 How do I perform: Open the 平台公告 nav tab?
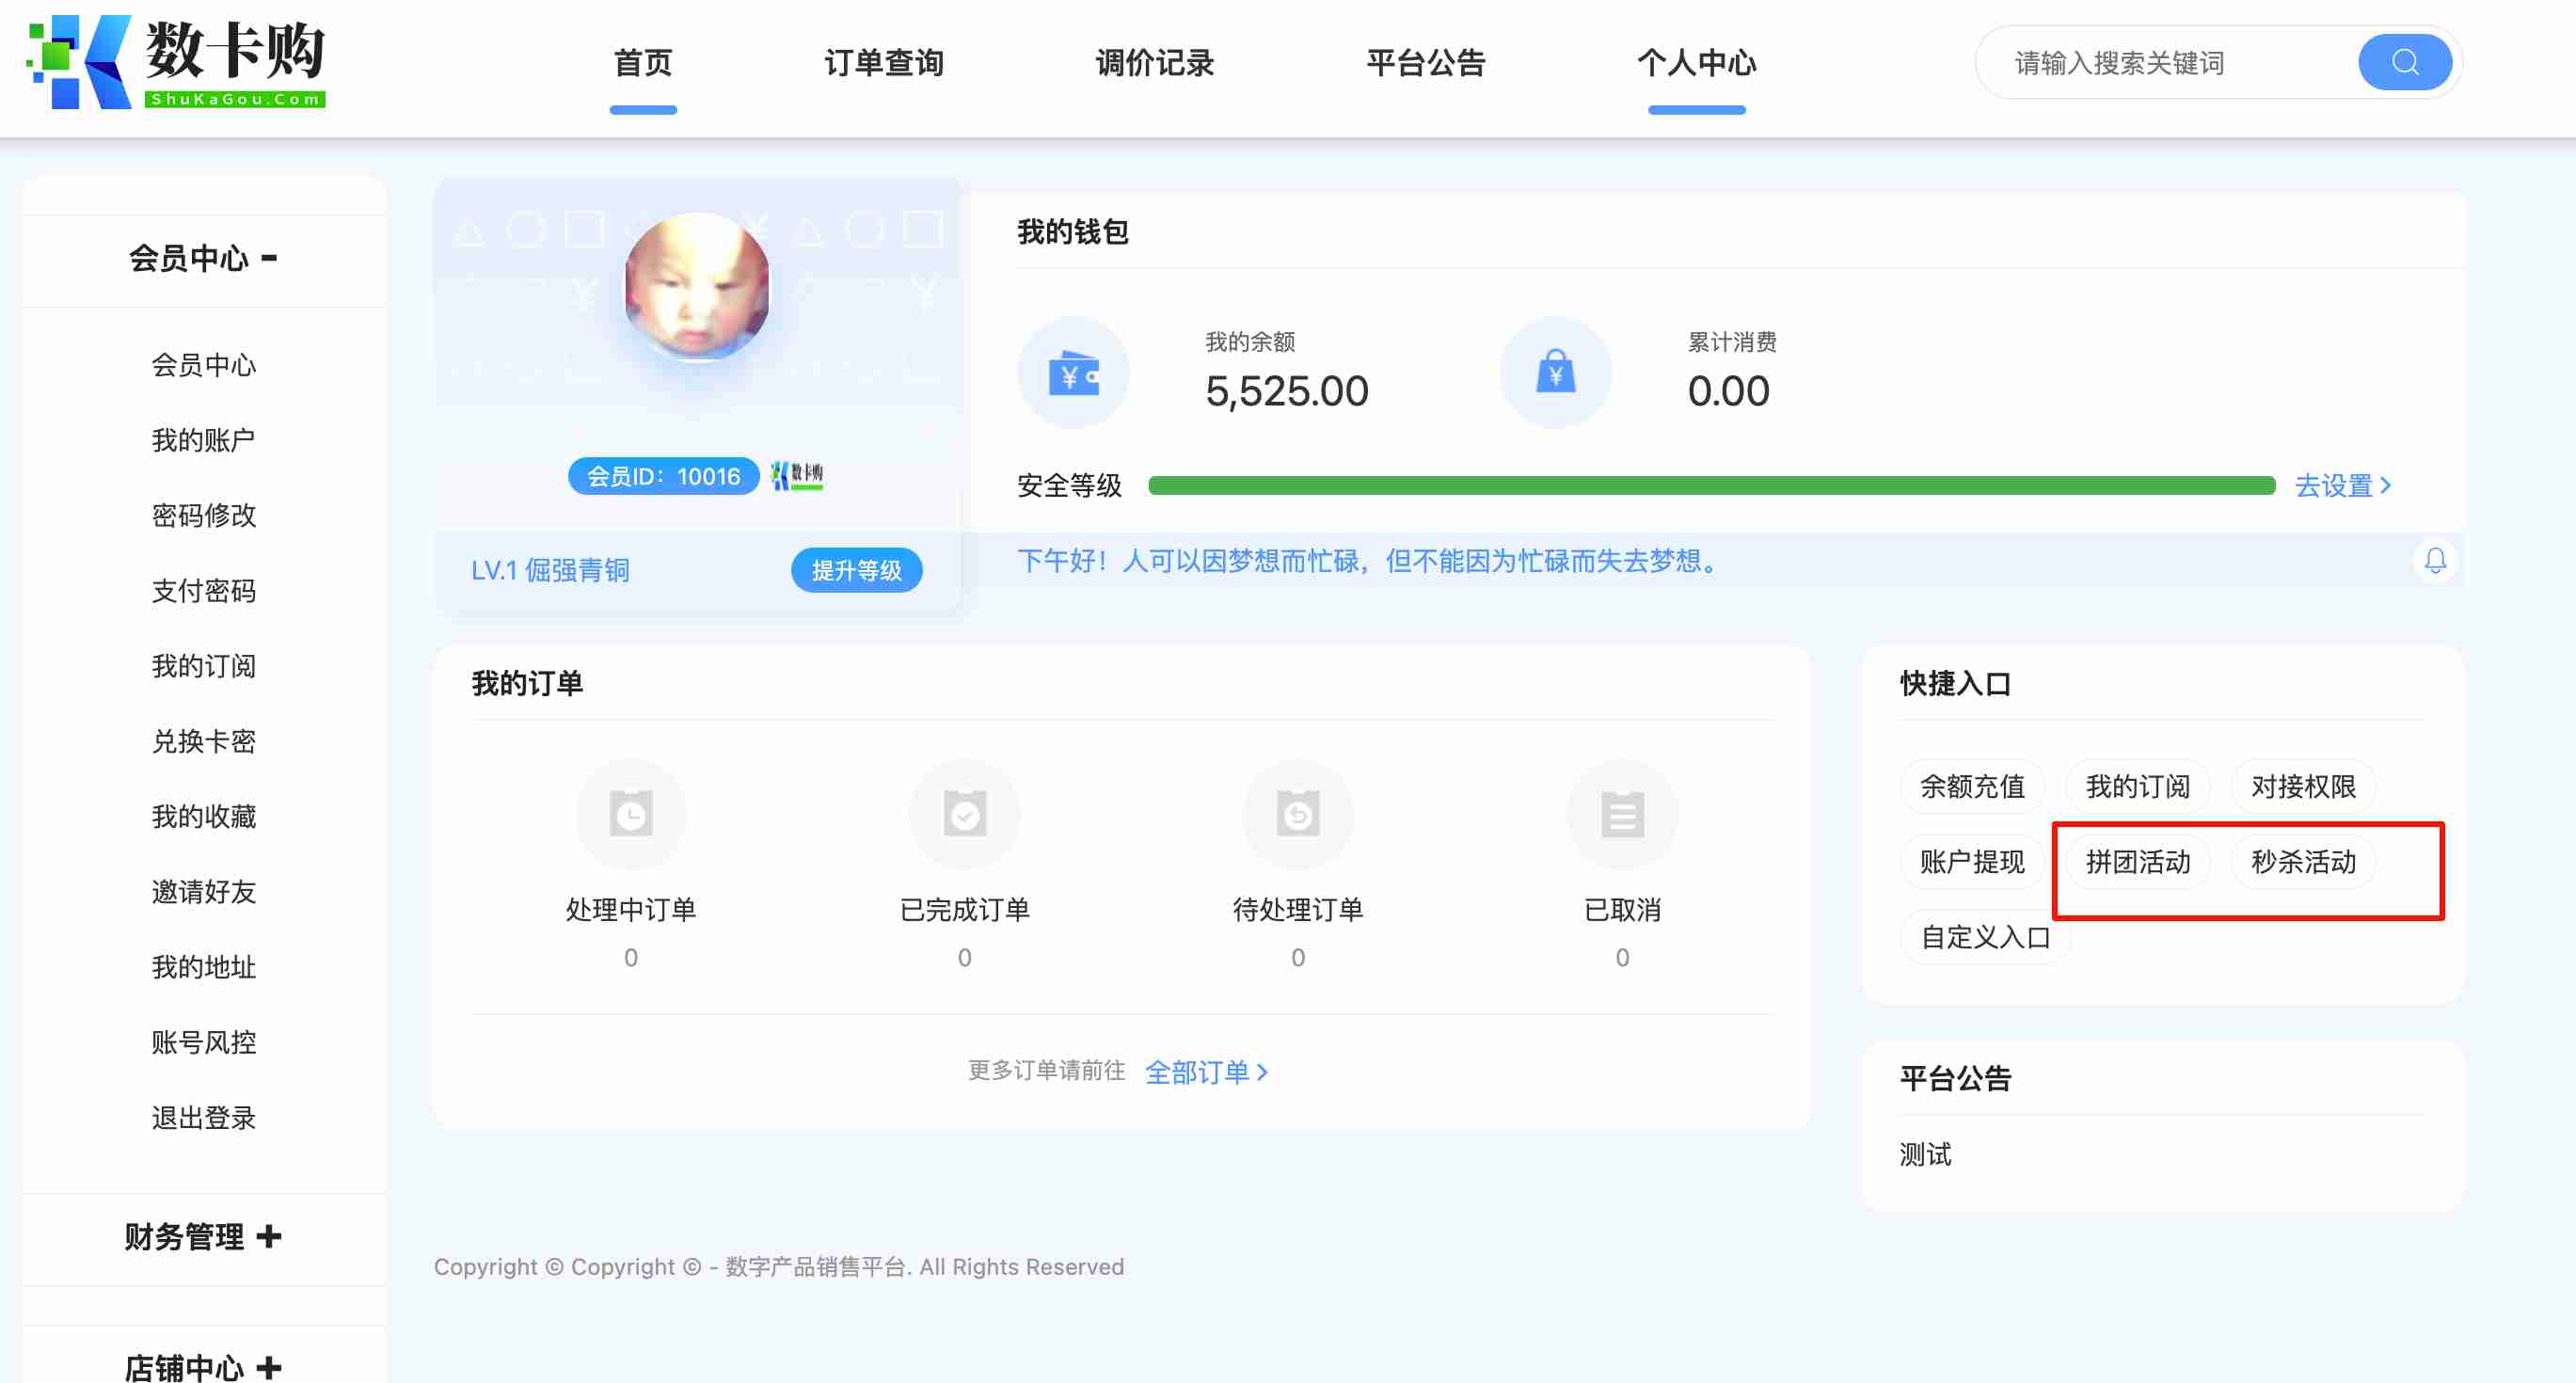click(1425, 63)
